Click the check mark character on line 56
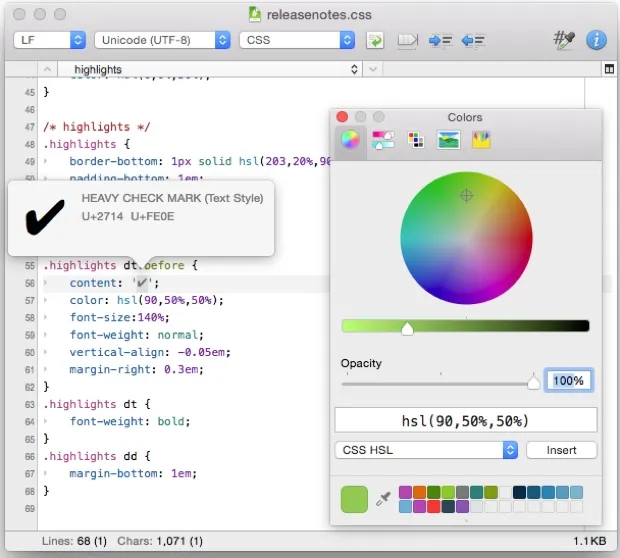Image resolution: width=620 pixels, height=558 pixels. [142, 283]
